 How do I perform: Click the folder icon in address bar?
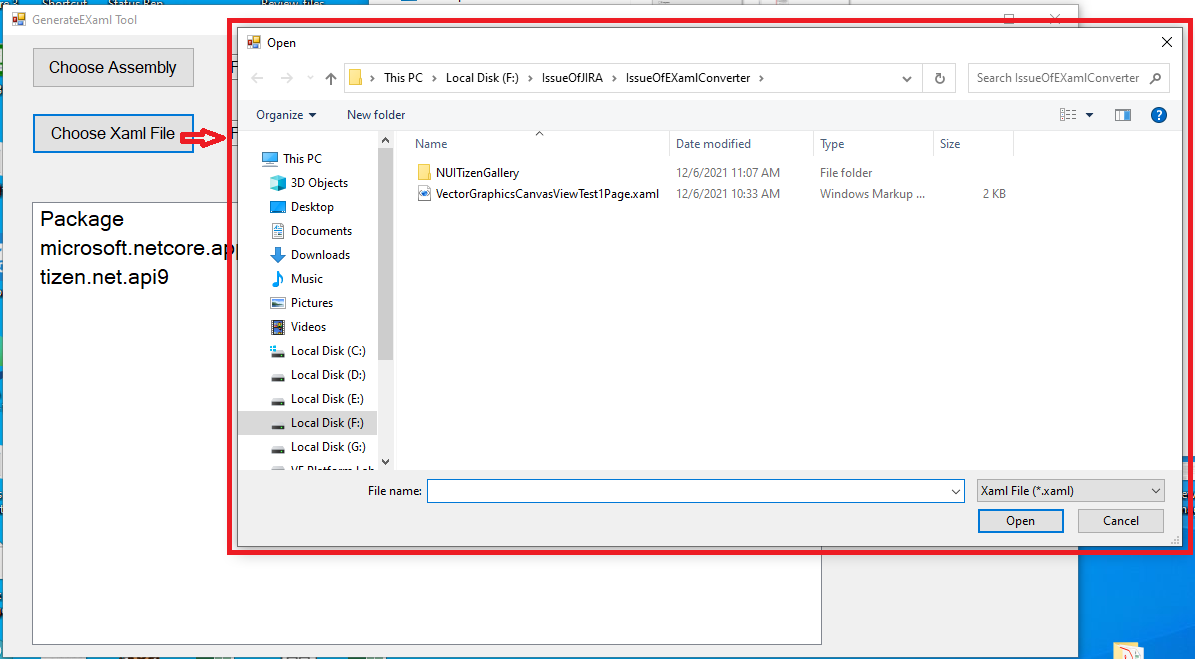click(355, 78)
